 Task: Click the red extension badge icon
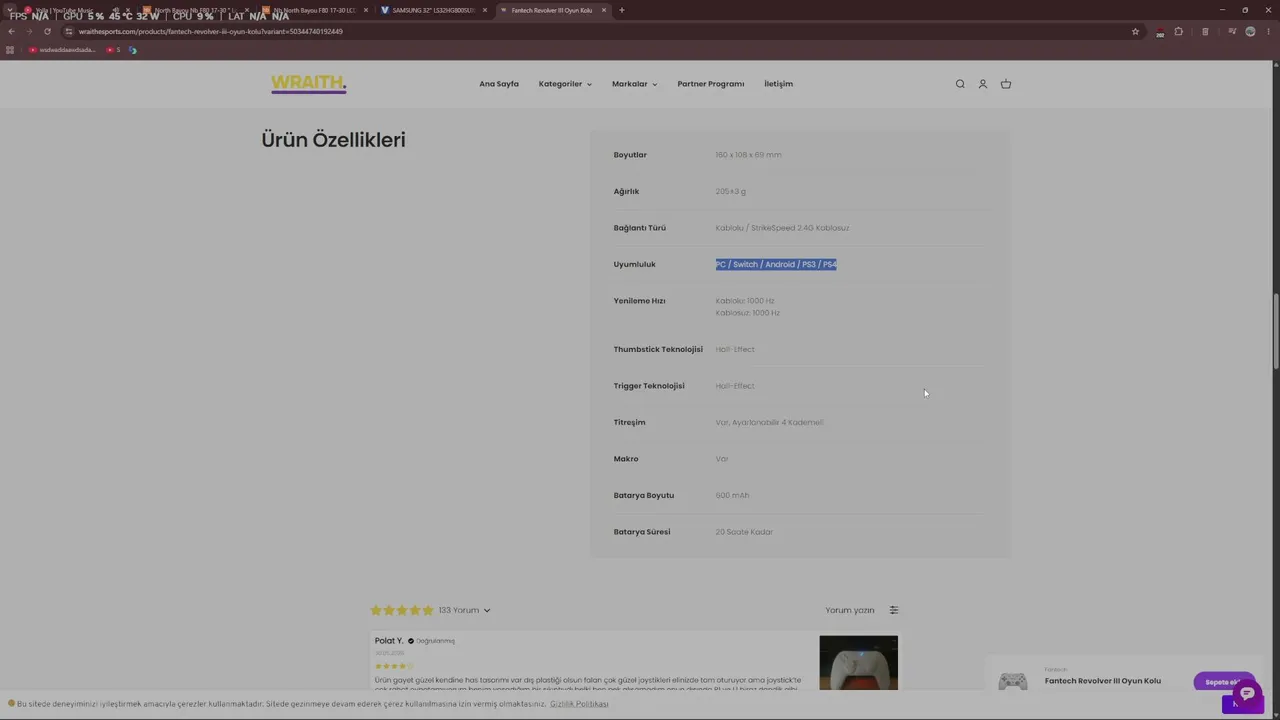pyautogui.click(x=1160, y=32)
